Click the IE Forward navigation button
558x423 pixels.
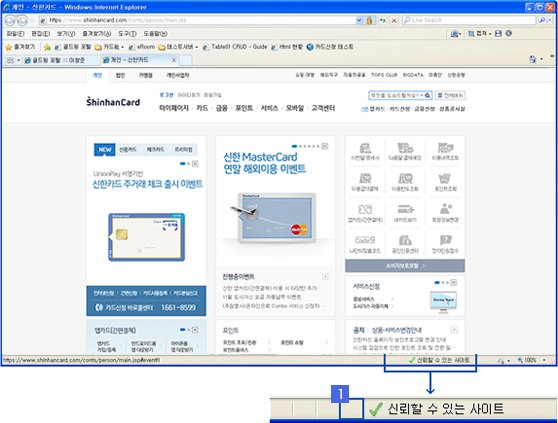pyautogui.click(x=22, y=21)
